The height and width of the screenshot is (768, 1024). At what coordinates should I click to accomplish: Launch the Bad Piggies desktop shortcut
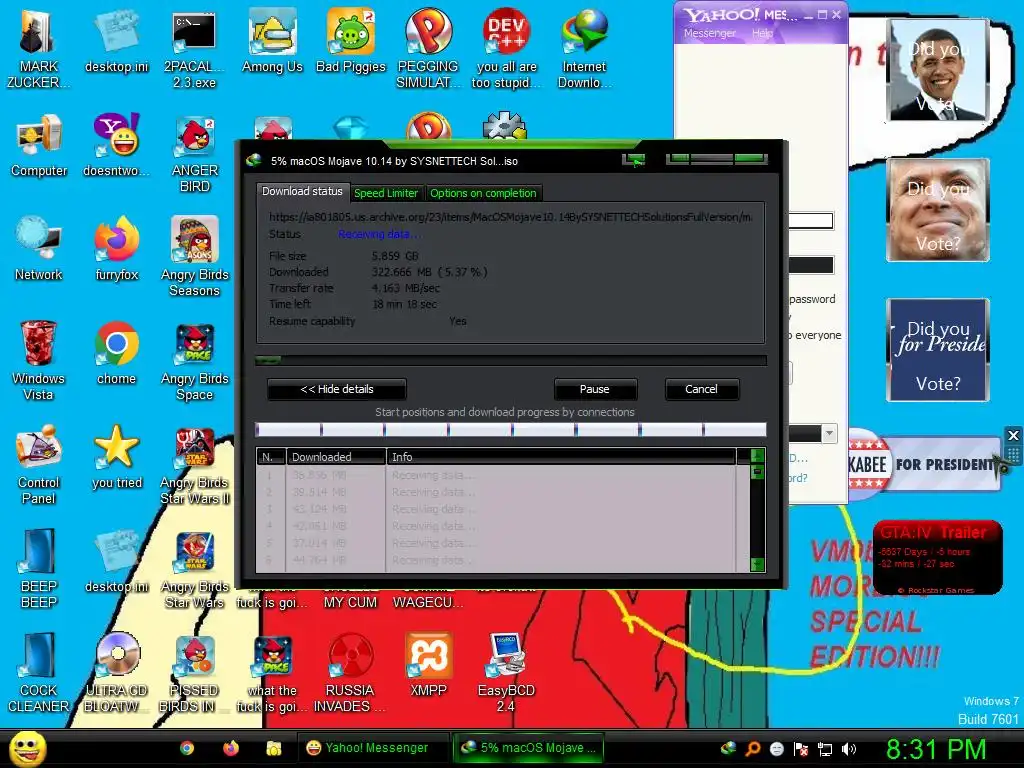(351, 40)
